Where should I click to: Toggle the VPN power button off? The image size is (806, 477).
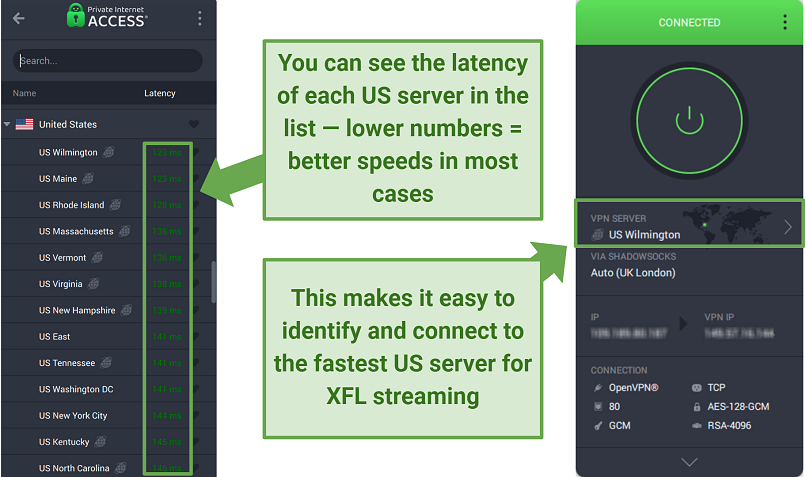click(x=689, y=121)
